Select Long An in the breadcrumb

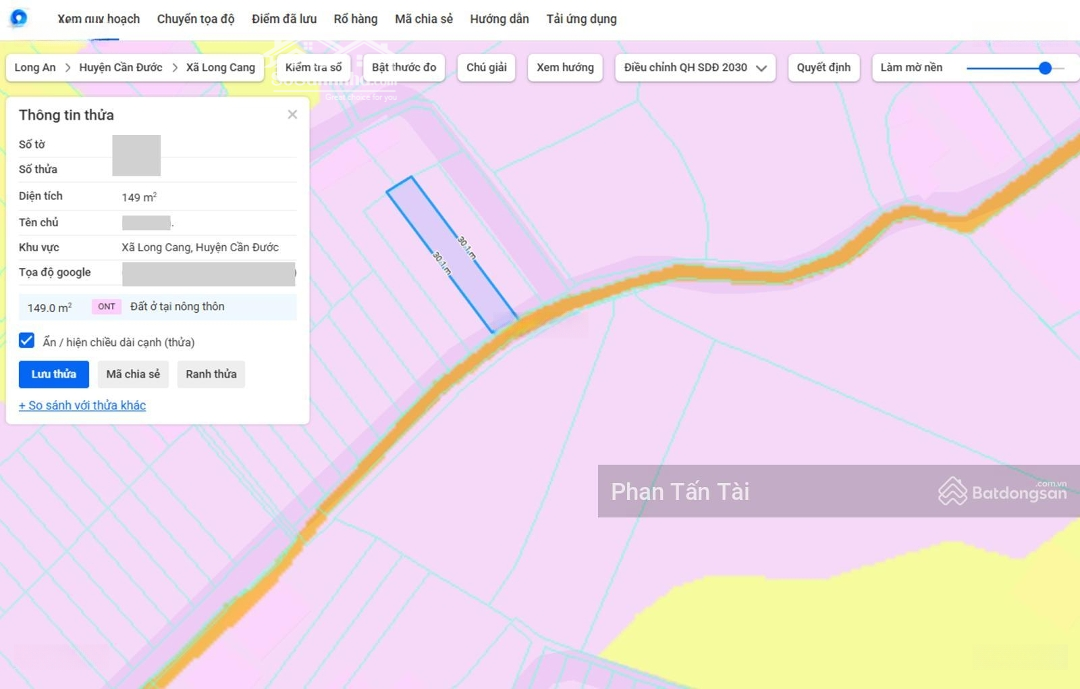[x=35, y=68]
